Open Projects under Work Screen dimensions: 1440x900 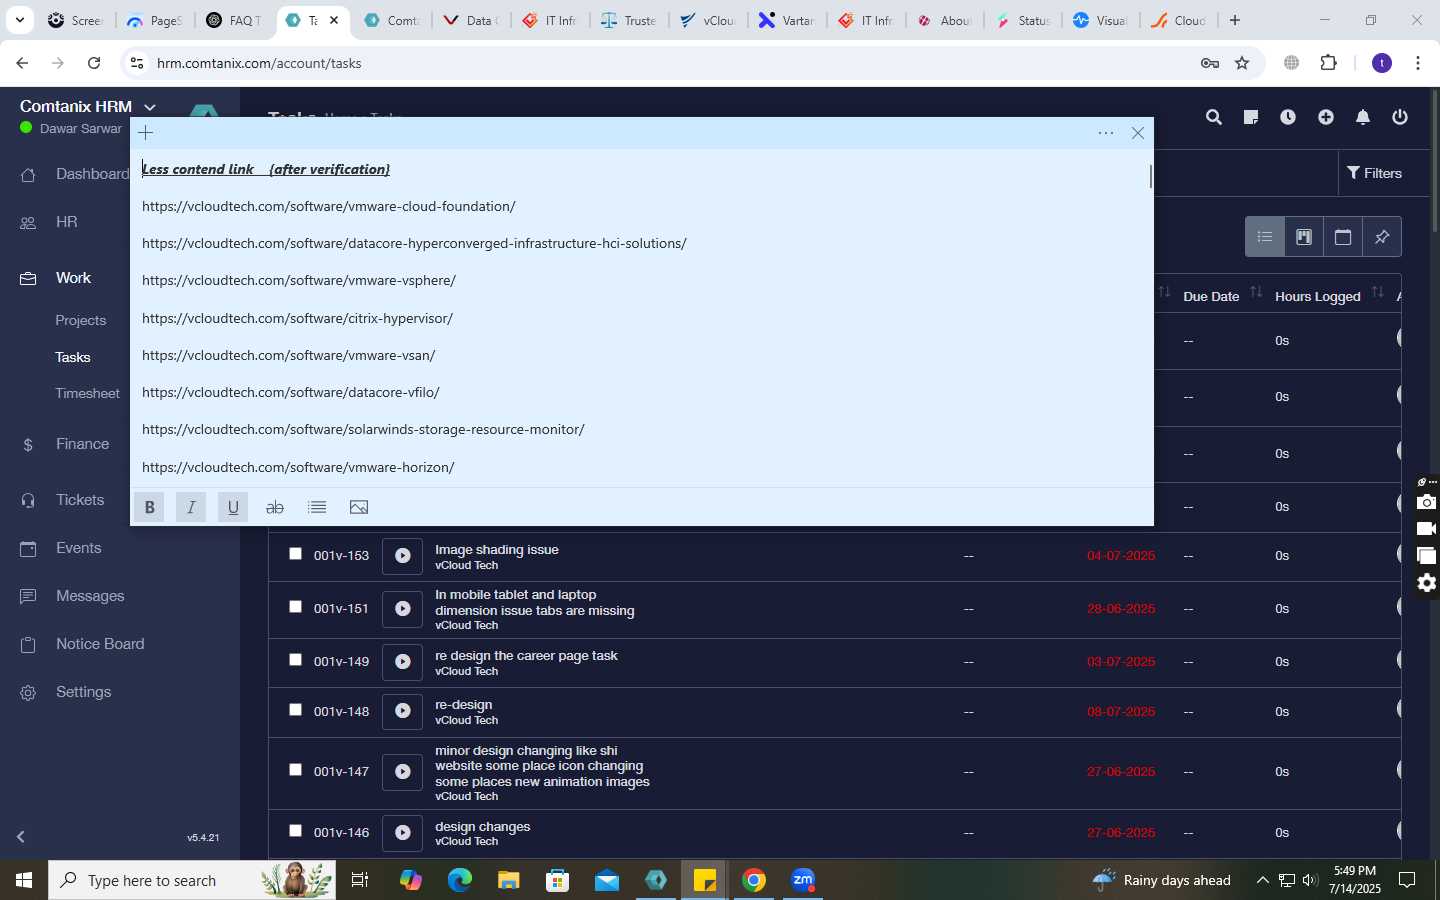pos(81,320)
